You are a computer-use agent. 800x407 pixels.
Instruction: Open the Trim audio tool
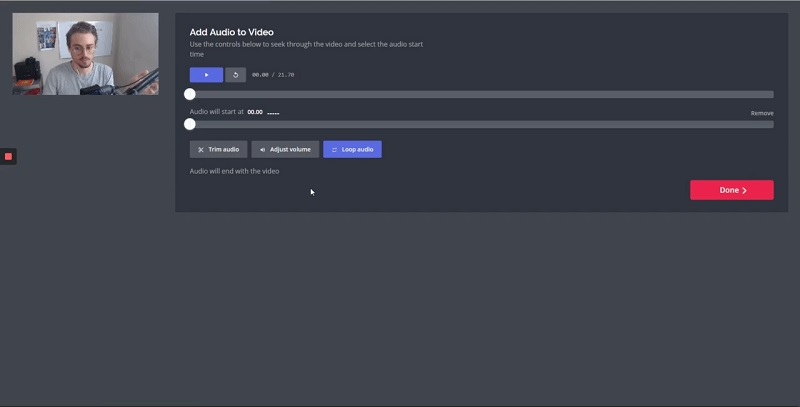pyautogui.click(x=219, y=149)
